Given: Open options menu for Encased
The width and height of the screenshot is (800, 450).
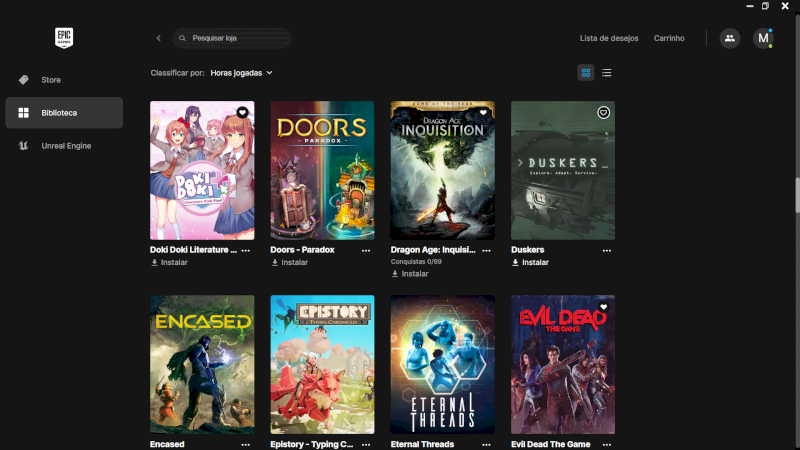Looking at the screenshot, I should click(245, 445).
